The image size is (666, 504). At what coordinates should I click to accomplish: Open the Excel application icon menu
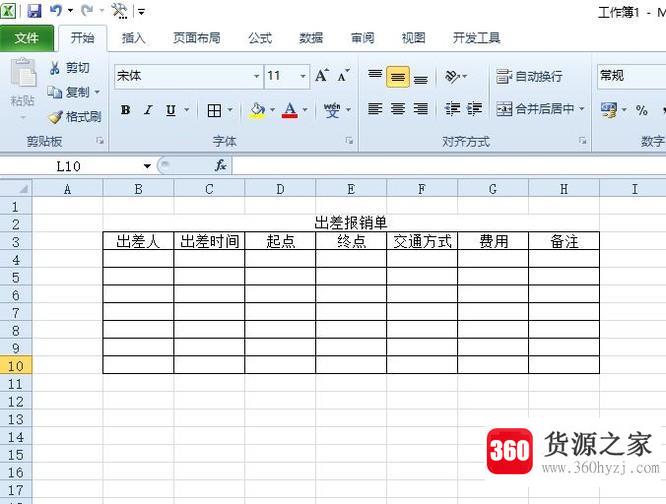[8, 11]
